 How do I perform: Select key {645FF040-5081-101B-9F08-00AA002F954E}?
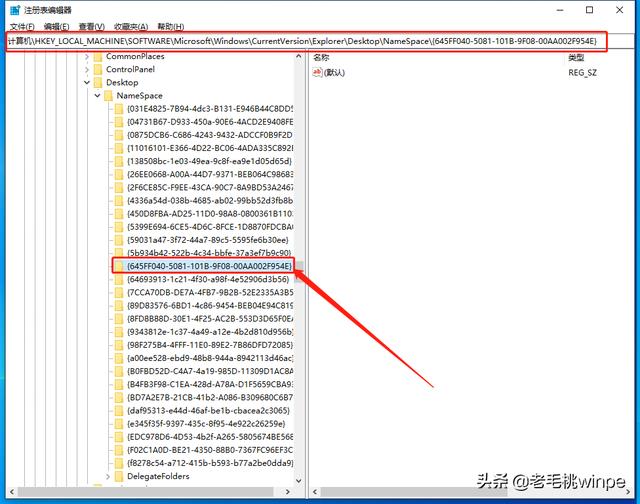click(x=209, y=266)
